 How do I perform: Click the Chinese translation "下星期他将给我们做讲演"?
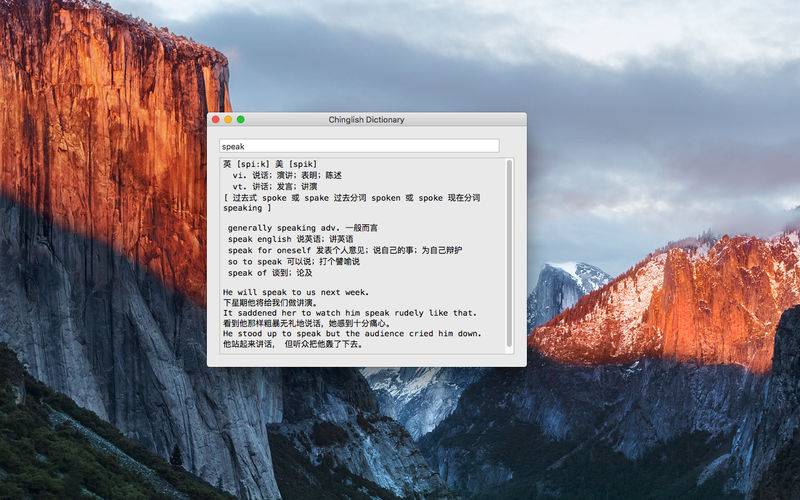[x=270, y=303]
